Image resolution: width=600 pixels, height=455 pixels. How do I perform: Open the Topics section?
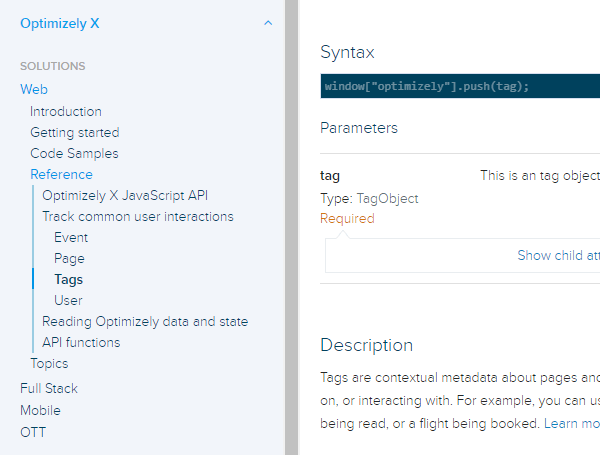point(49,363)
